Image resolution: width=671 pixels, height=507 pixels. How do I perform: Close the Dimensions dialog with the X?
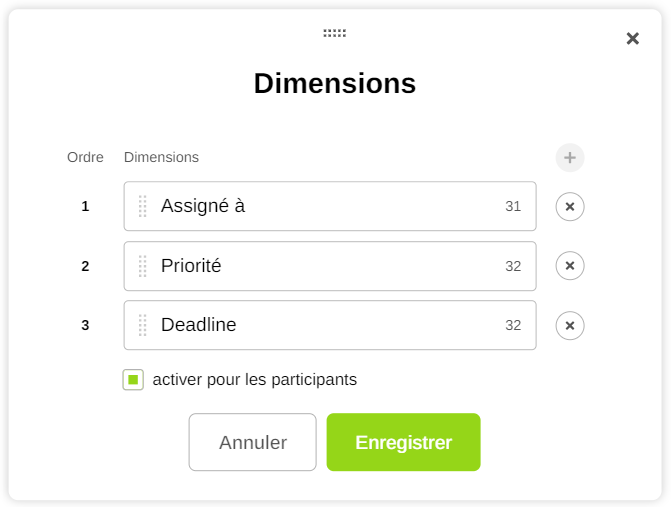pos(632,39)
